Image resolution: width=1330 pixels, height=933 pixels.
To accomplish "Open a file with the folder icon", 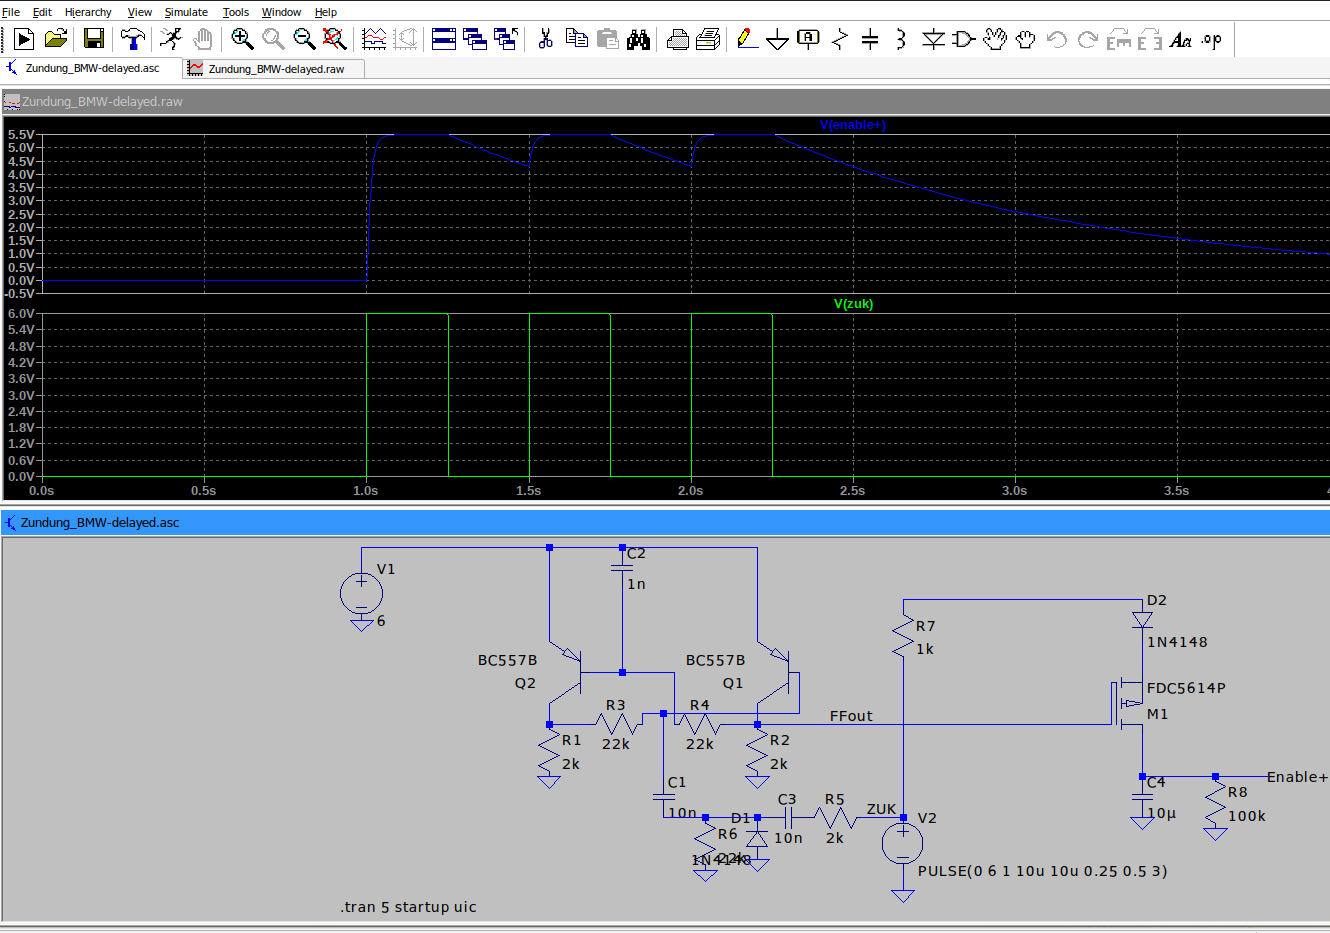I will pos(56,39).
